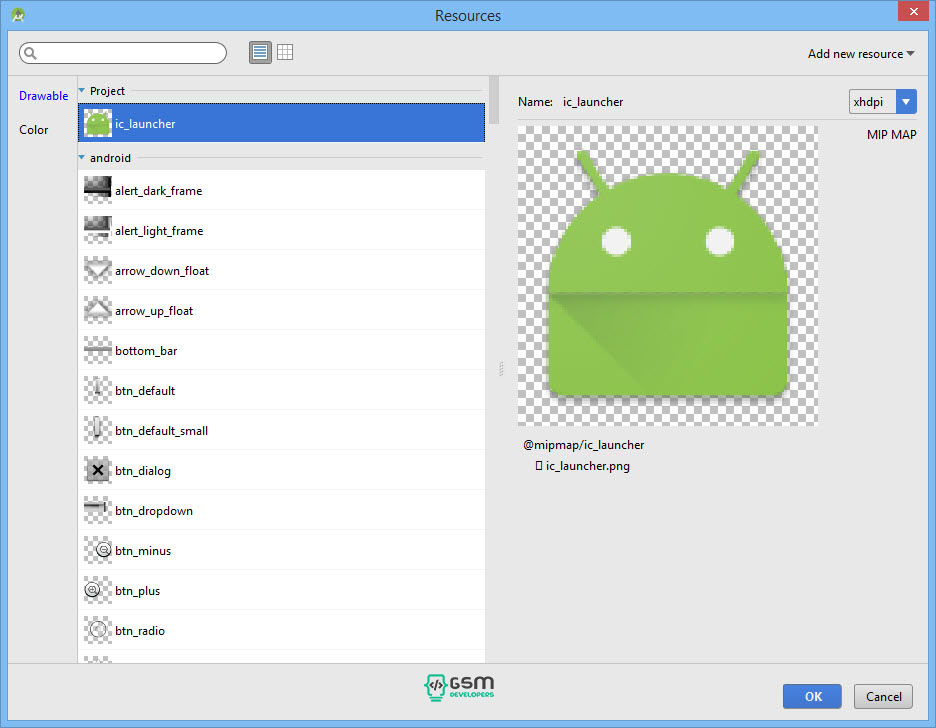Click the @mipmap/ic_launcher path text
936x728 pixels.
point(584,445)
